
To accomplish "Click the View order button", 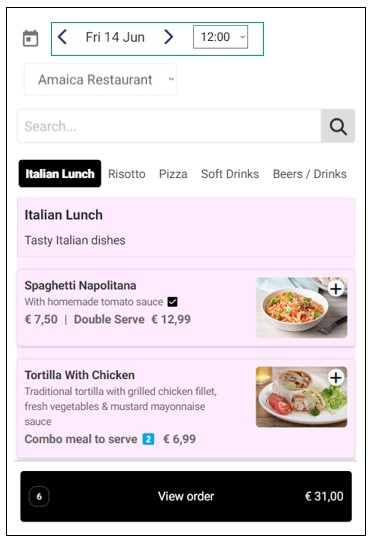I will [x=186, y=496].
